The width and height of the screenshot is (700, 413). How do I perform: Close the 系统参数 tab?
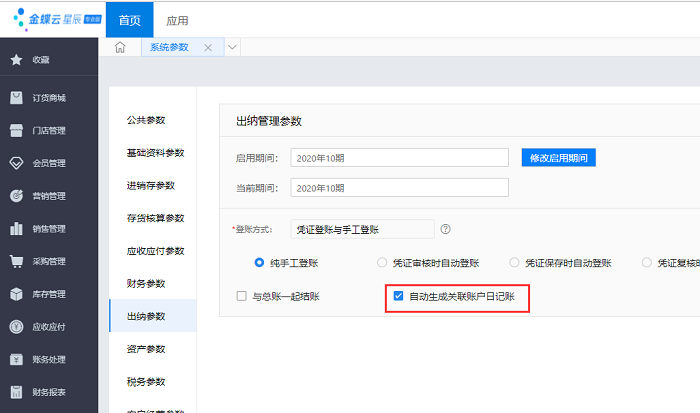pos(208,48)
